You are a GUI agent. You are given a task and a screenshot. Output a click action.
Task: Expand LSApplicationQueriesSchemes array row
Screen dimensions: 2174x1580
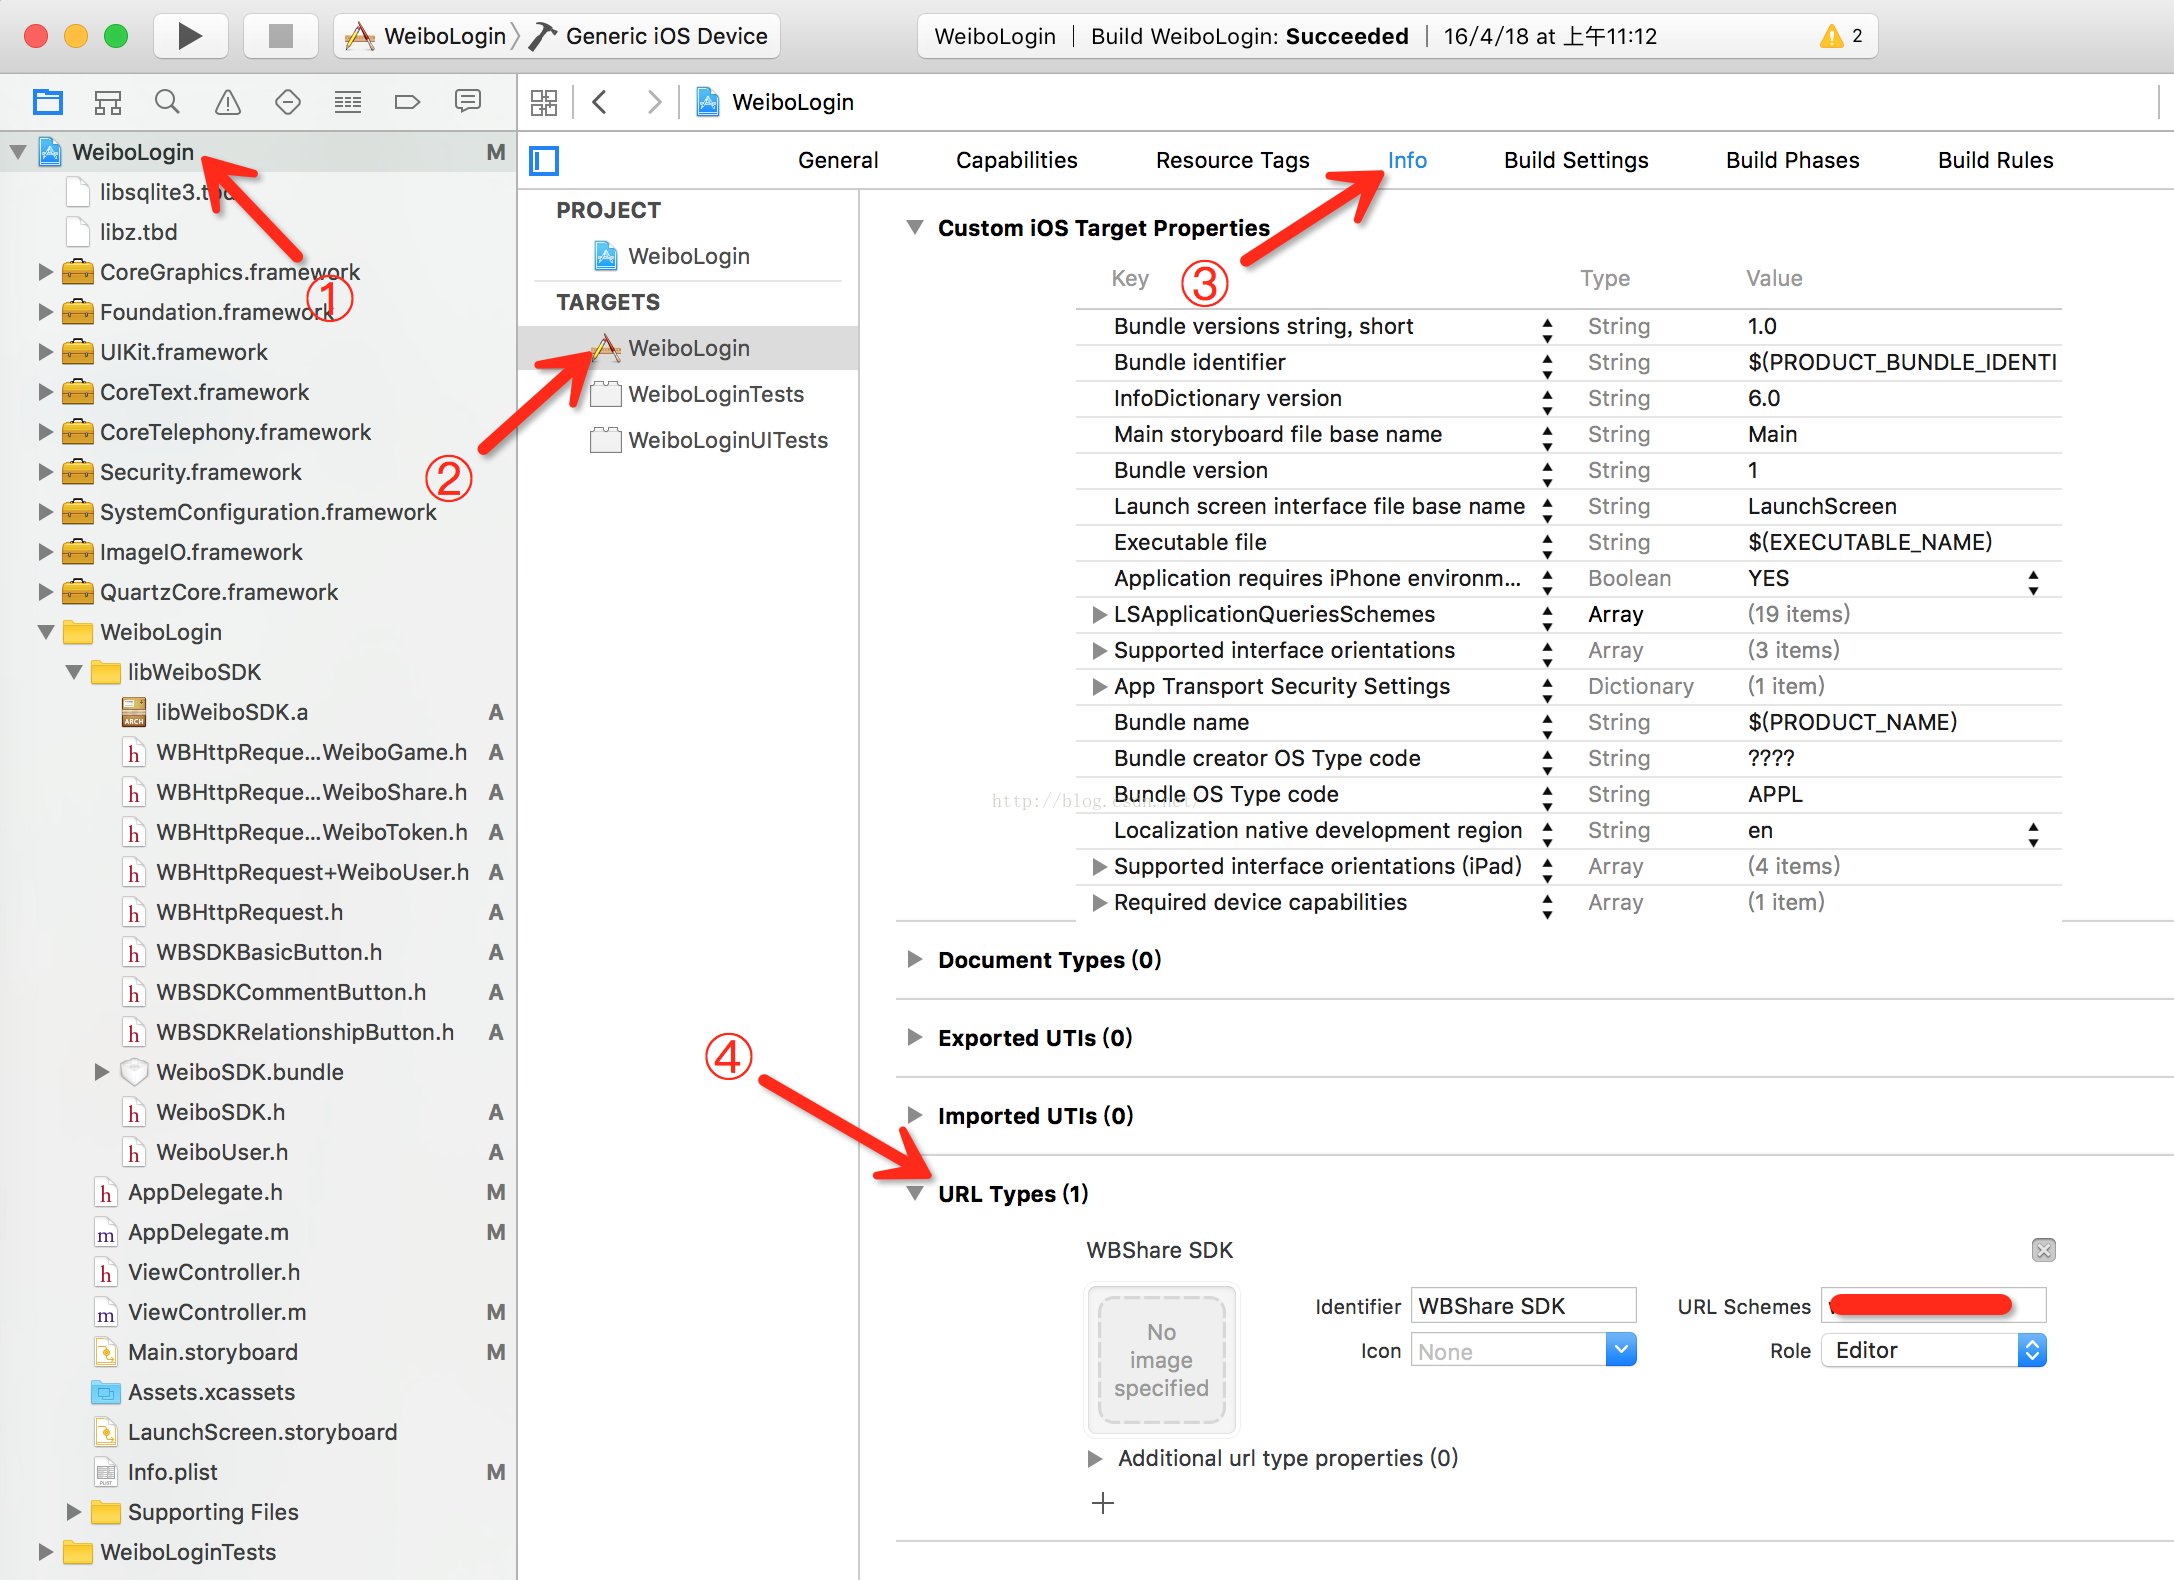pos(1099,614)
